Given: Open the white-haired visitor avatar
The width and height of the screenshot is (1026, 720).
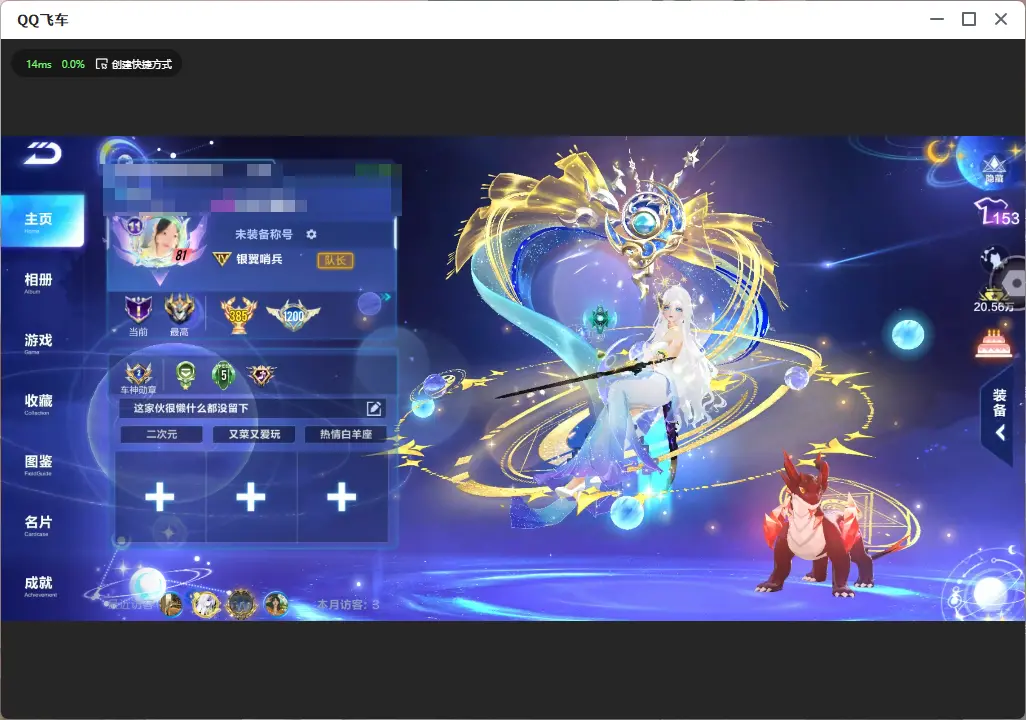Looking at the screenshot, I should click(205, 603).
